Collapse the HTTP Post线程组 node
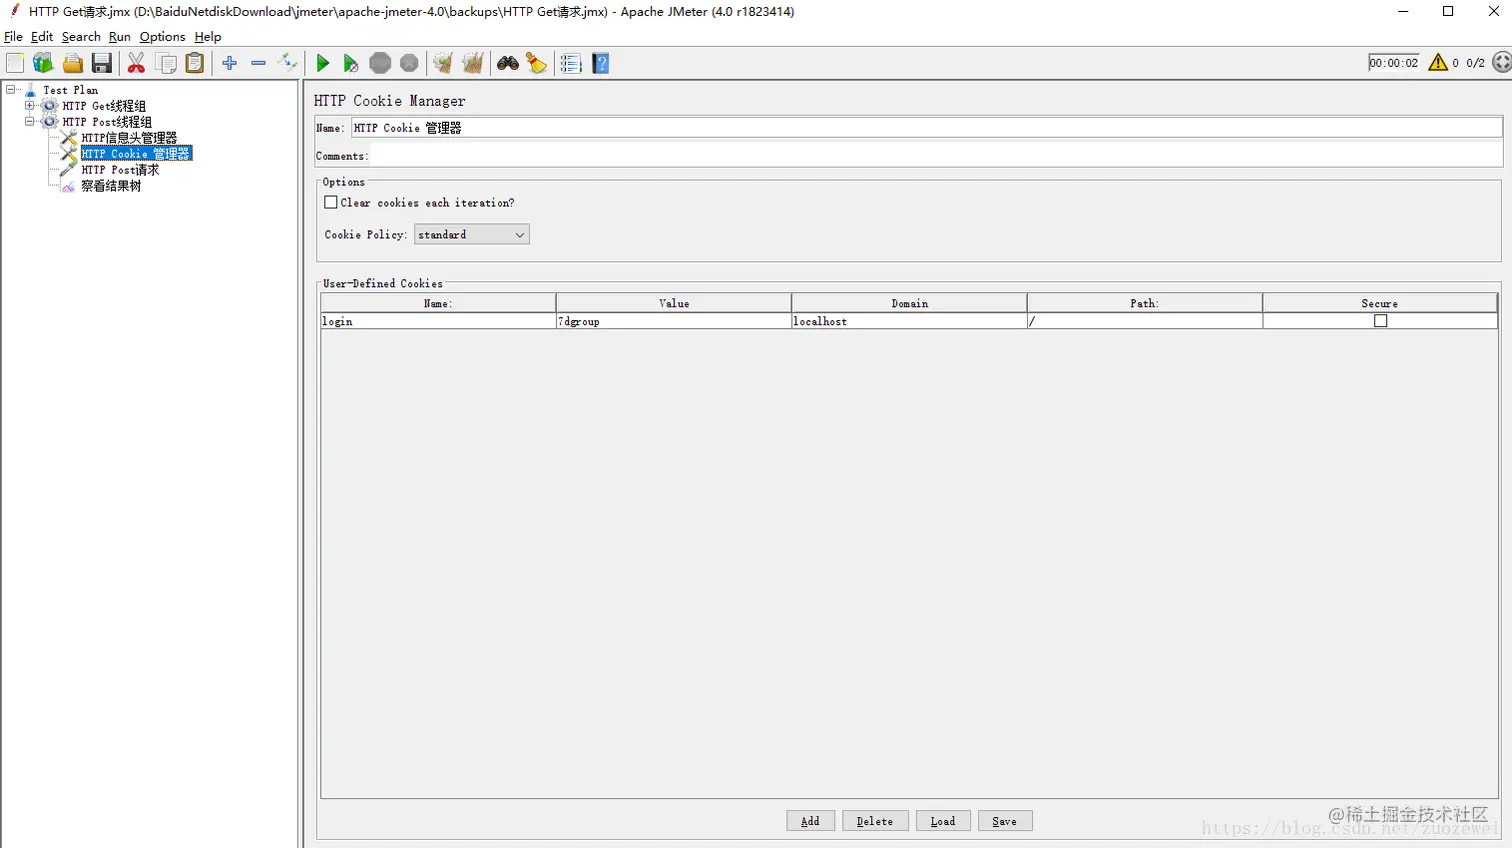The image size is (1512, 848). (x=30, y=122)
